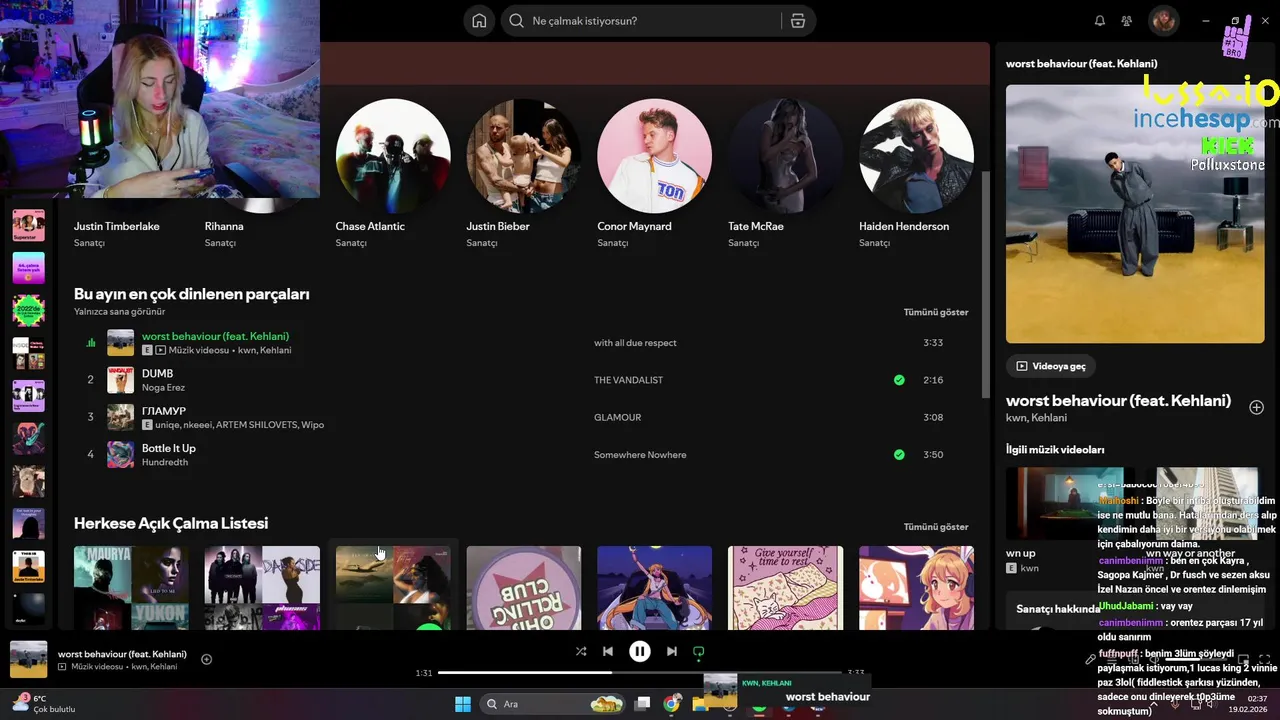Toggle repeat mode

point(699,651)
